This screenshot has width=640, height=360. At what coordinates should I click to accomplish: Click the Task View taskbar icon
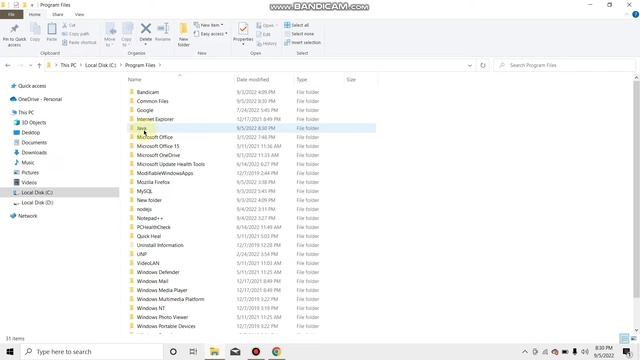coord(193,351)
